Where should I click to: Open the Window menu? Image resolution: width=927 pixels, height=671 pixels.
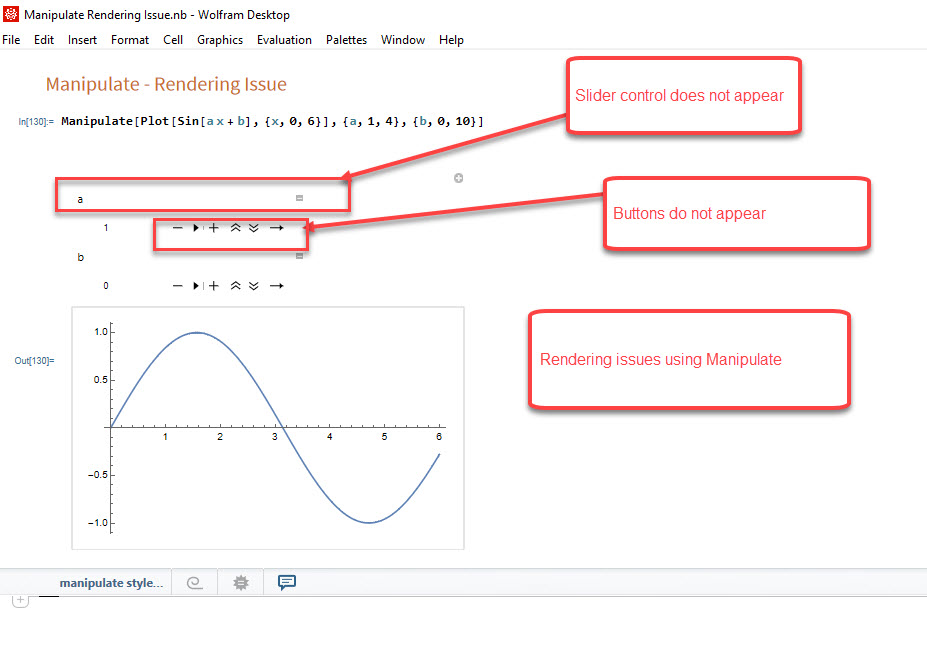pyautogui.click(x=403, y=40)
